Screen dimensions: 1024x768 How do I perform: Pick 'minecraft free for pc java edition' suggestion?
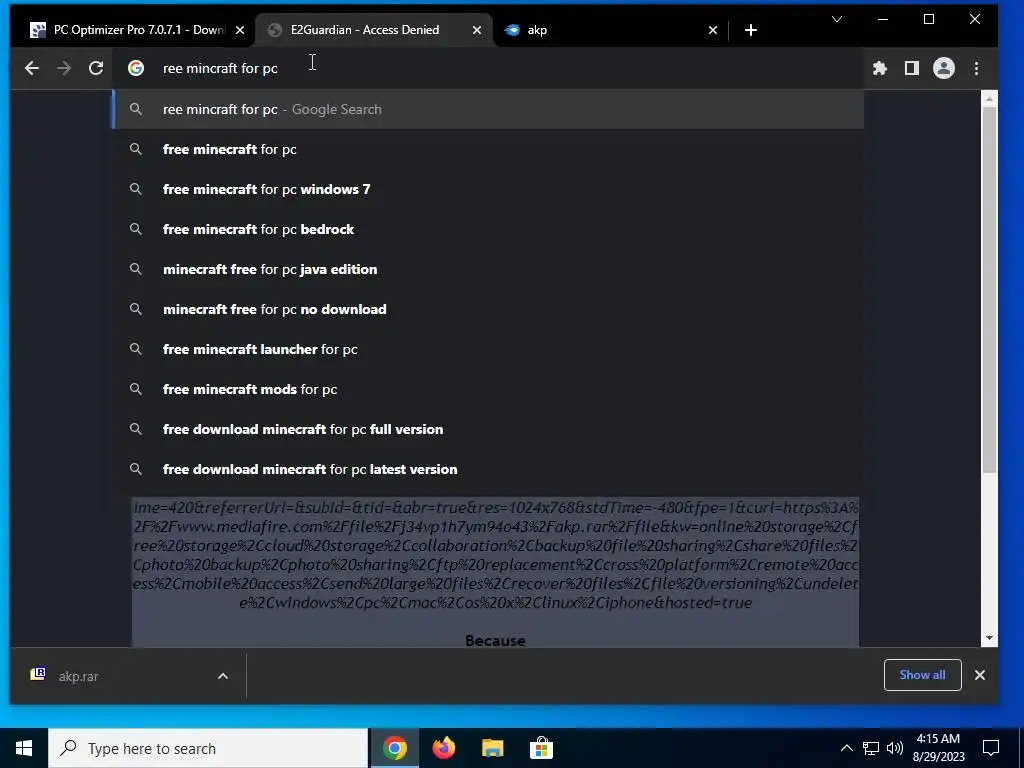(488, 269)
